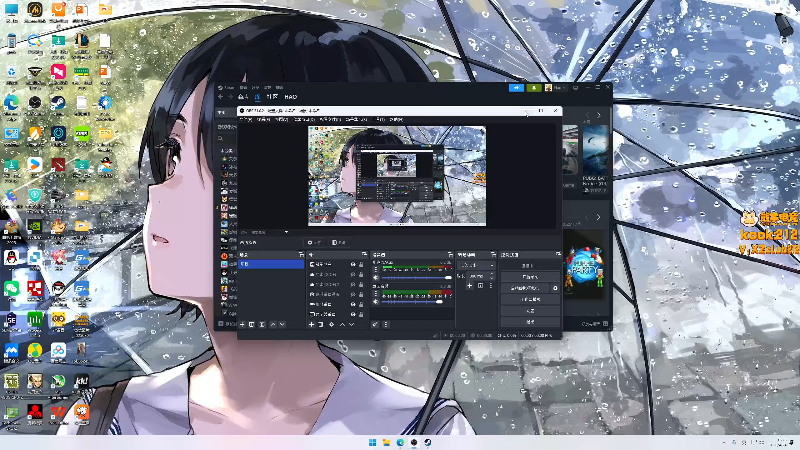This screenshot has height=450, width=800.
Task: Toggle lock on the second source
Action: pos(361,274)
